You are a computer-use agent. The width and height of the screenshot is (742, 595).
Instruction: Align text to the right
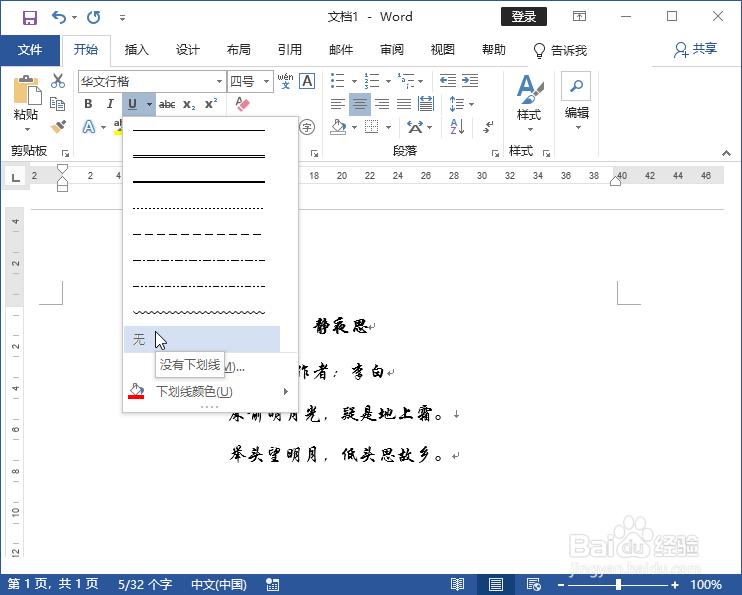(x=382, y=104)
